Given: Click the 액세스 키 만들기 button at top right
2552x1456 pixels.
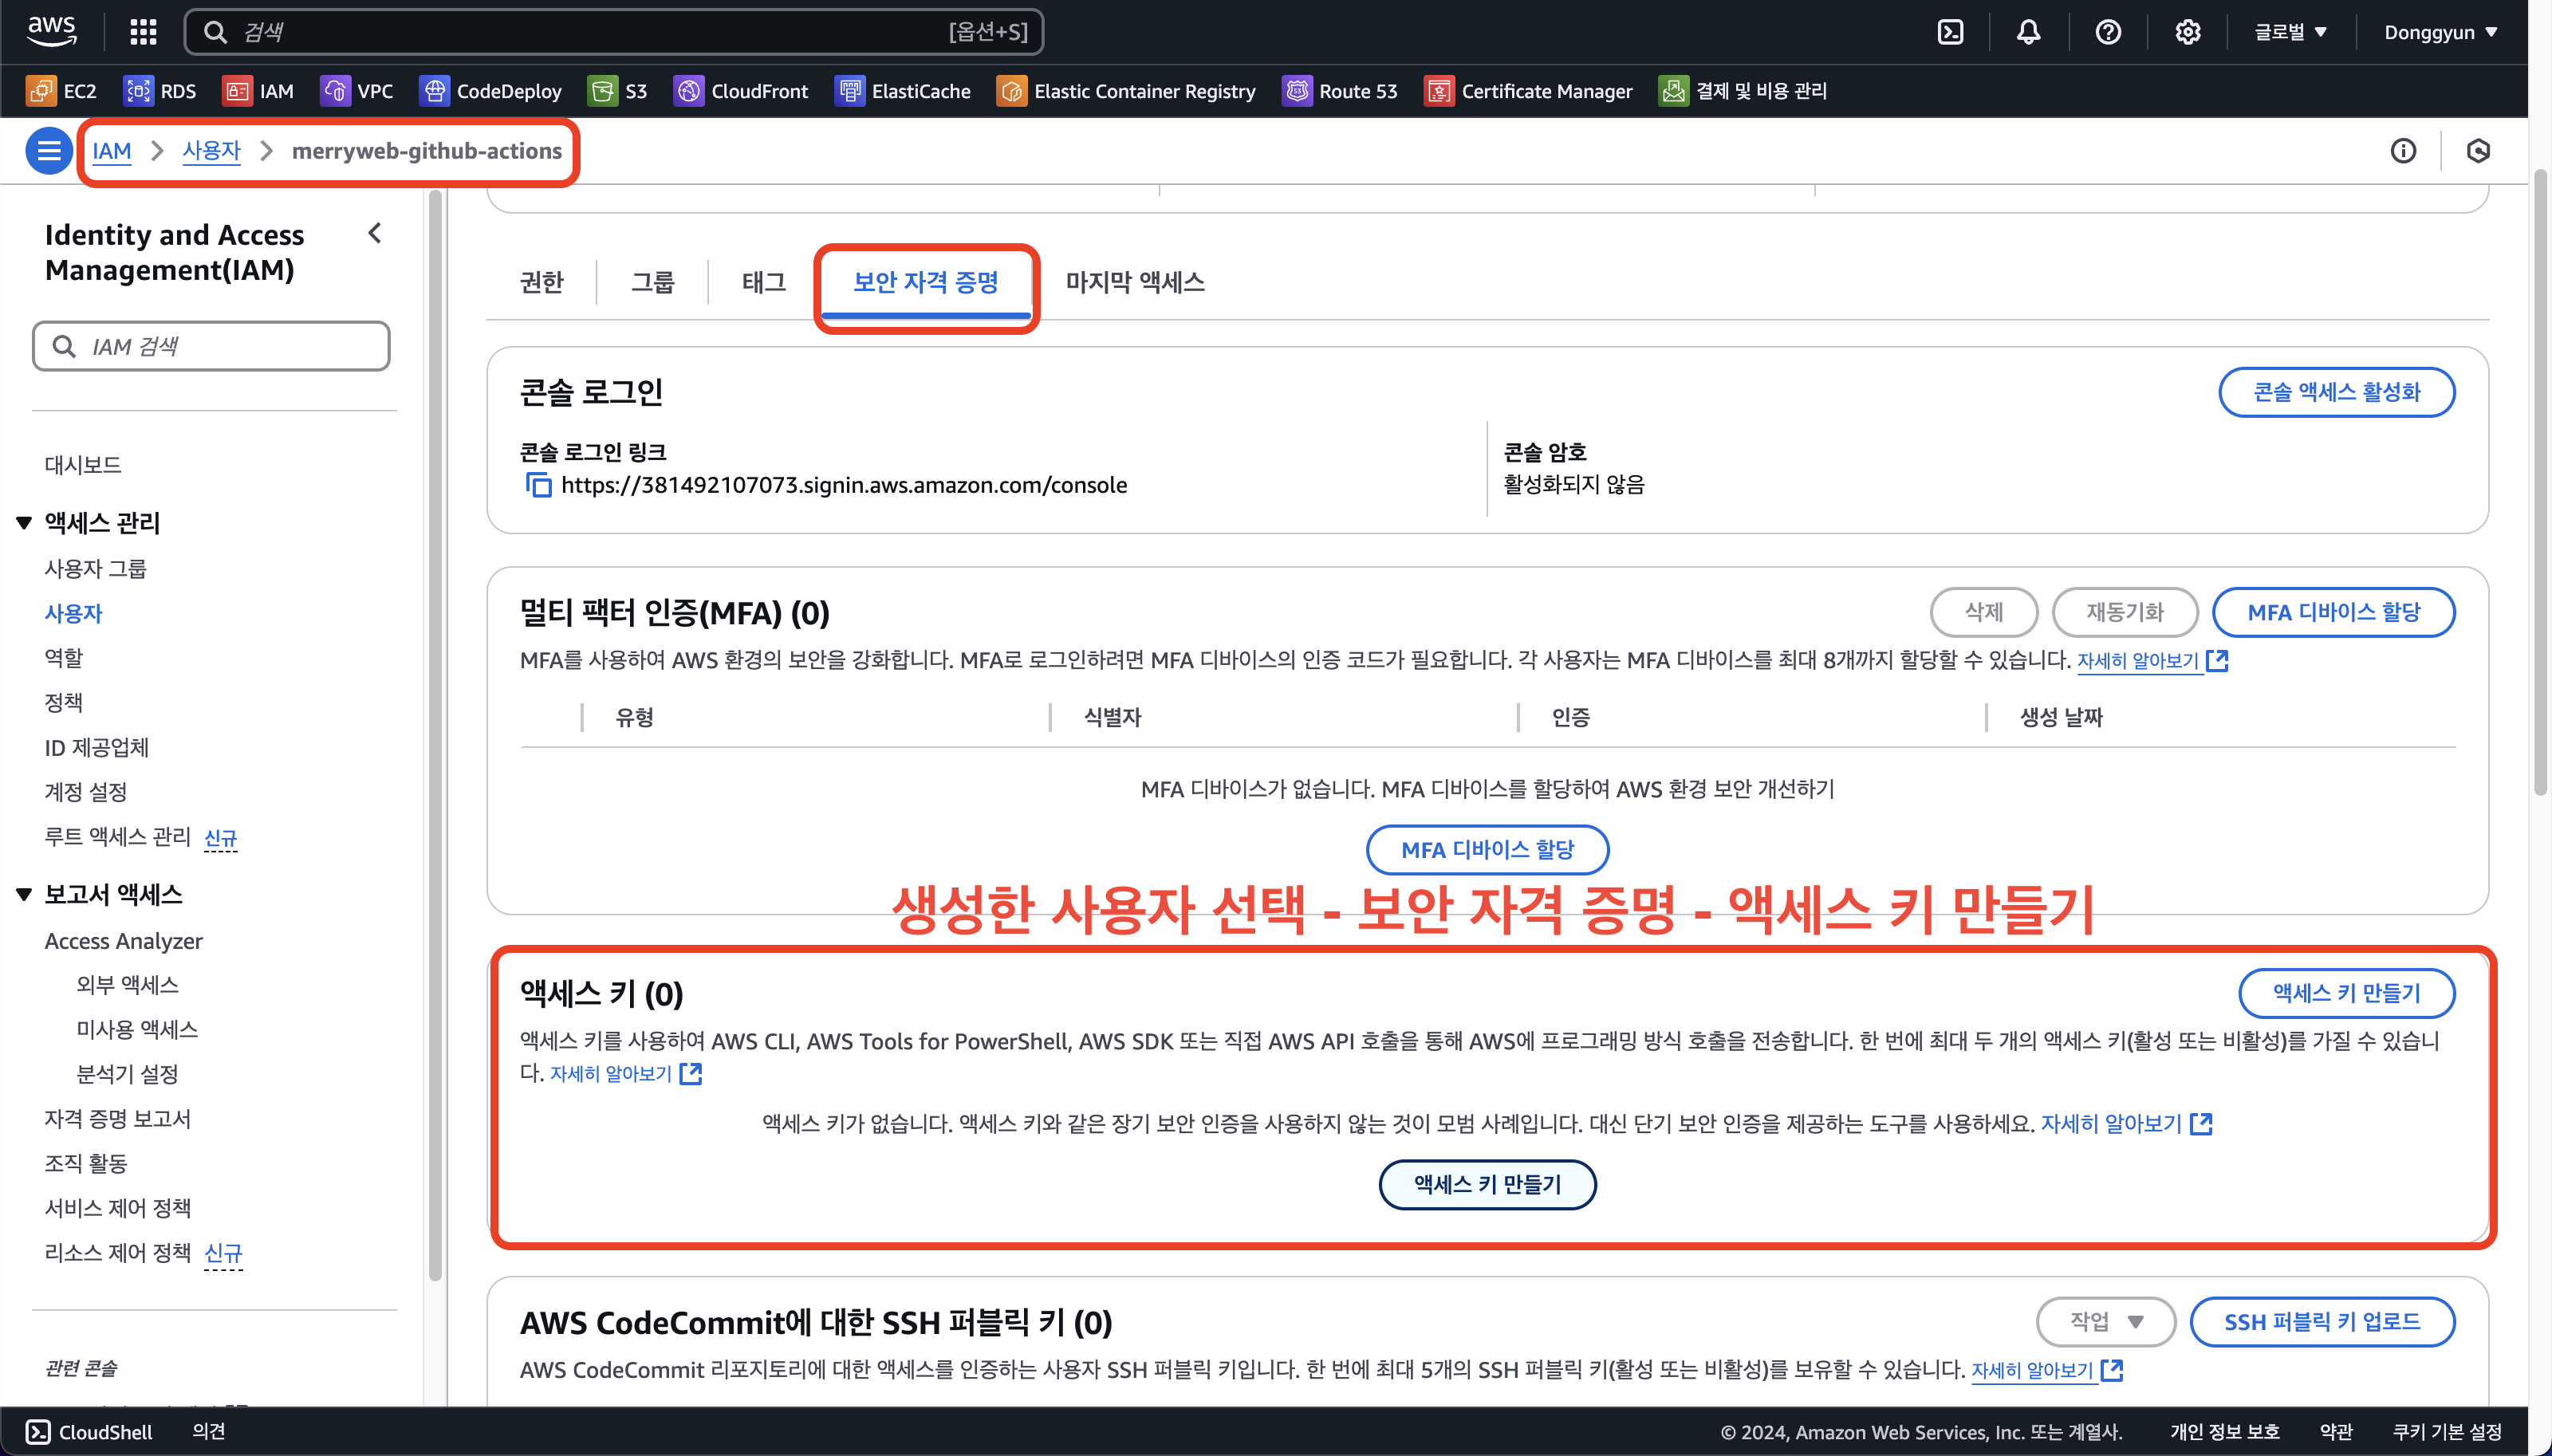Looking at the screenshot, I should click(2346, 993).
